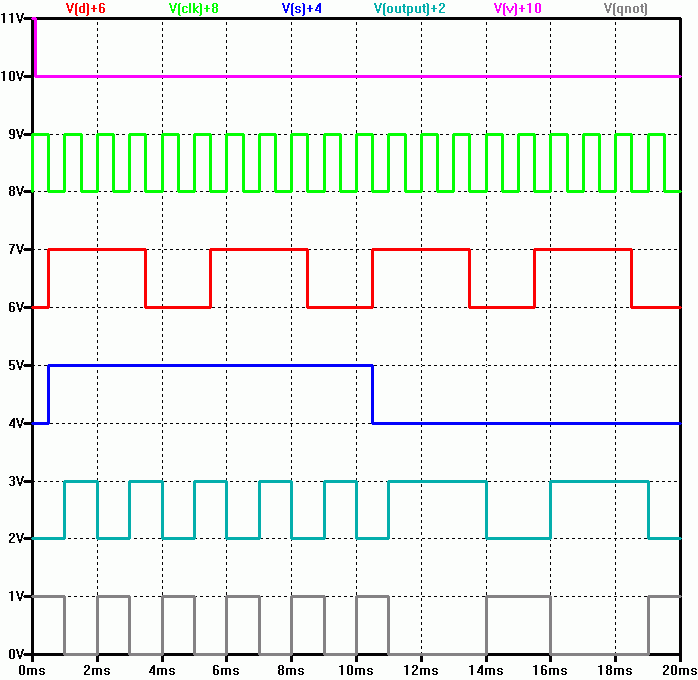Click the 6V vertical axis label
The width and height of the screenshot is (698, 680).
16,307
